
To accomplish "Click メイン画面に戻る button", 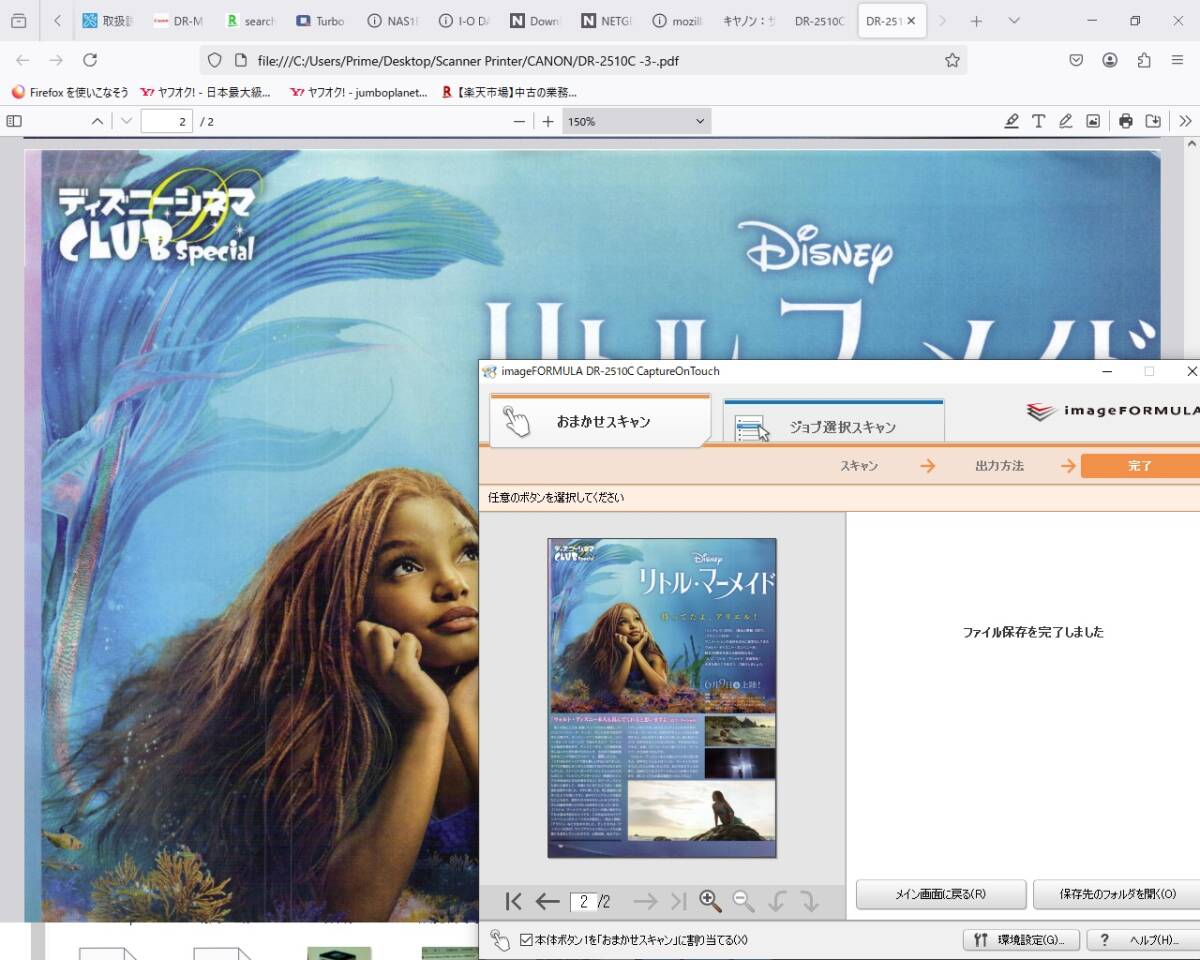I will click(x=941, y=894).
